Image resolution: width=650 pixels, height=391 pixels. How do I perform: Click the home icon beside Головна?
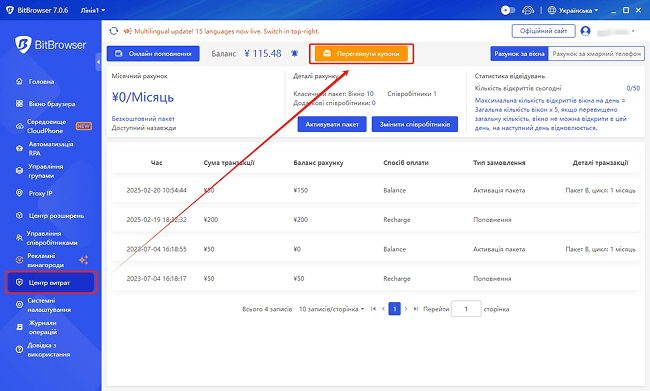19,81
